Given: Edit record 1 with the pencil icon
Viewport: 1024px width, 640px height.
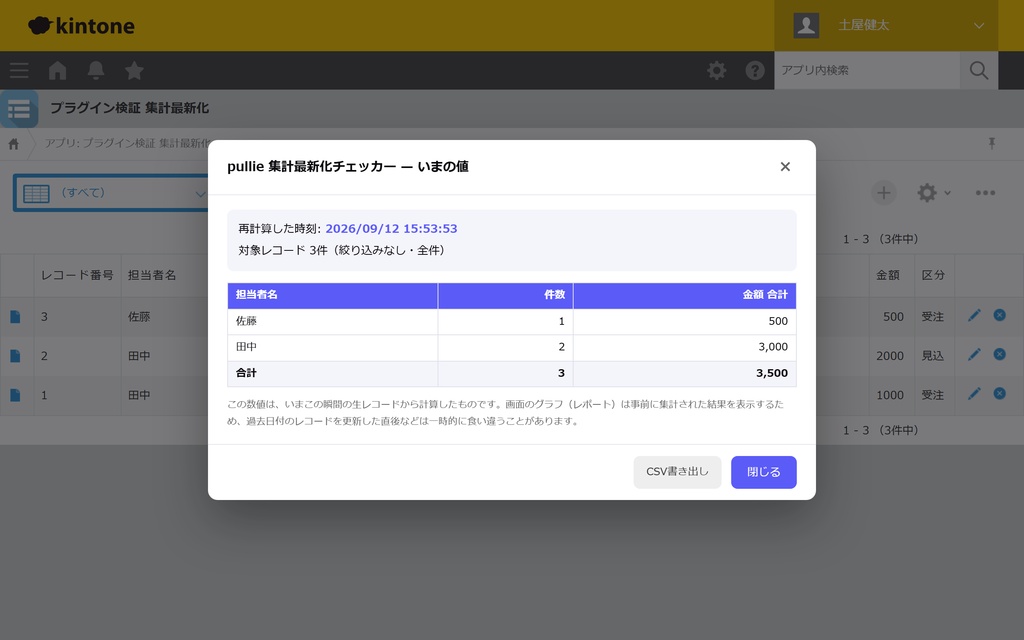Looking at the screenshot, I should coord(974,394).
